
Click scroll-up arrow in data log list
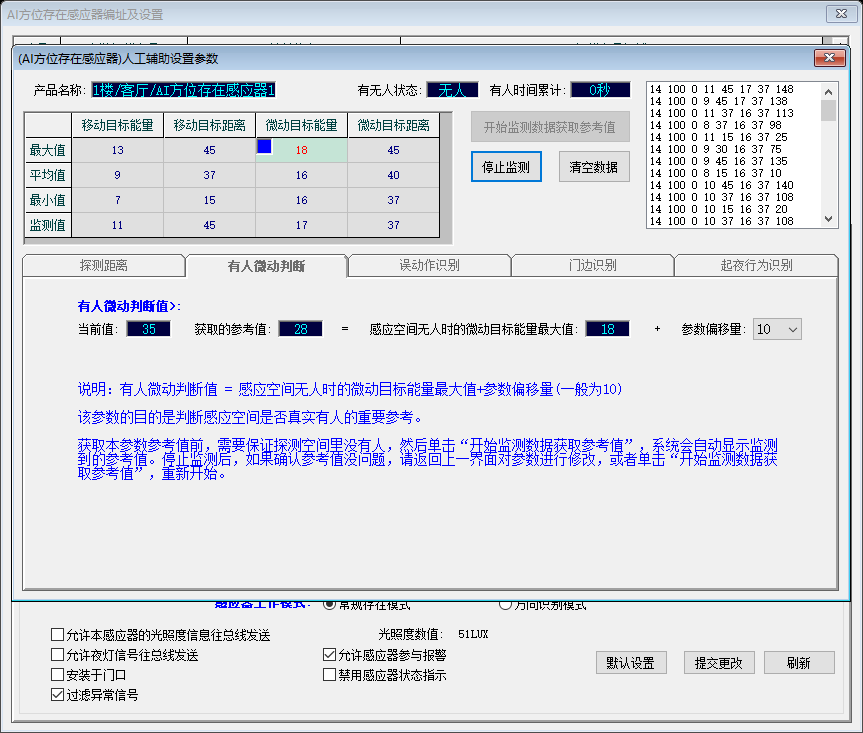[829, 91]
